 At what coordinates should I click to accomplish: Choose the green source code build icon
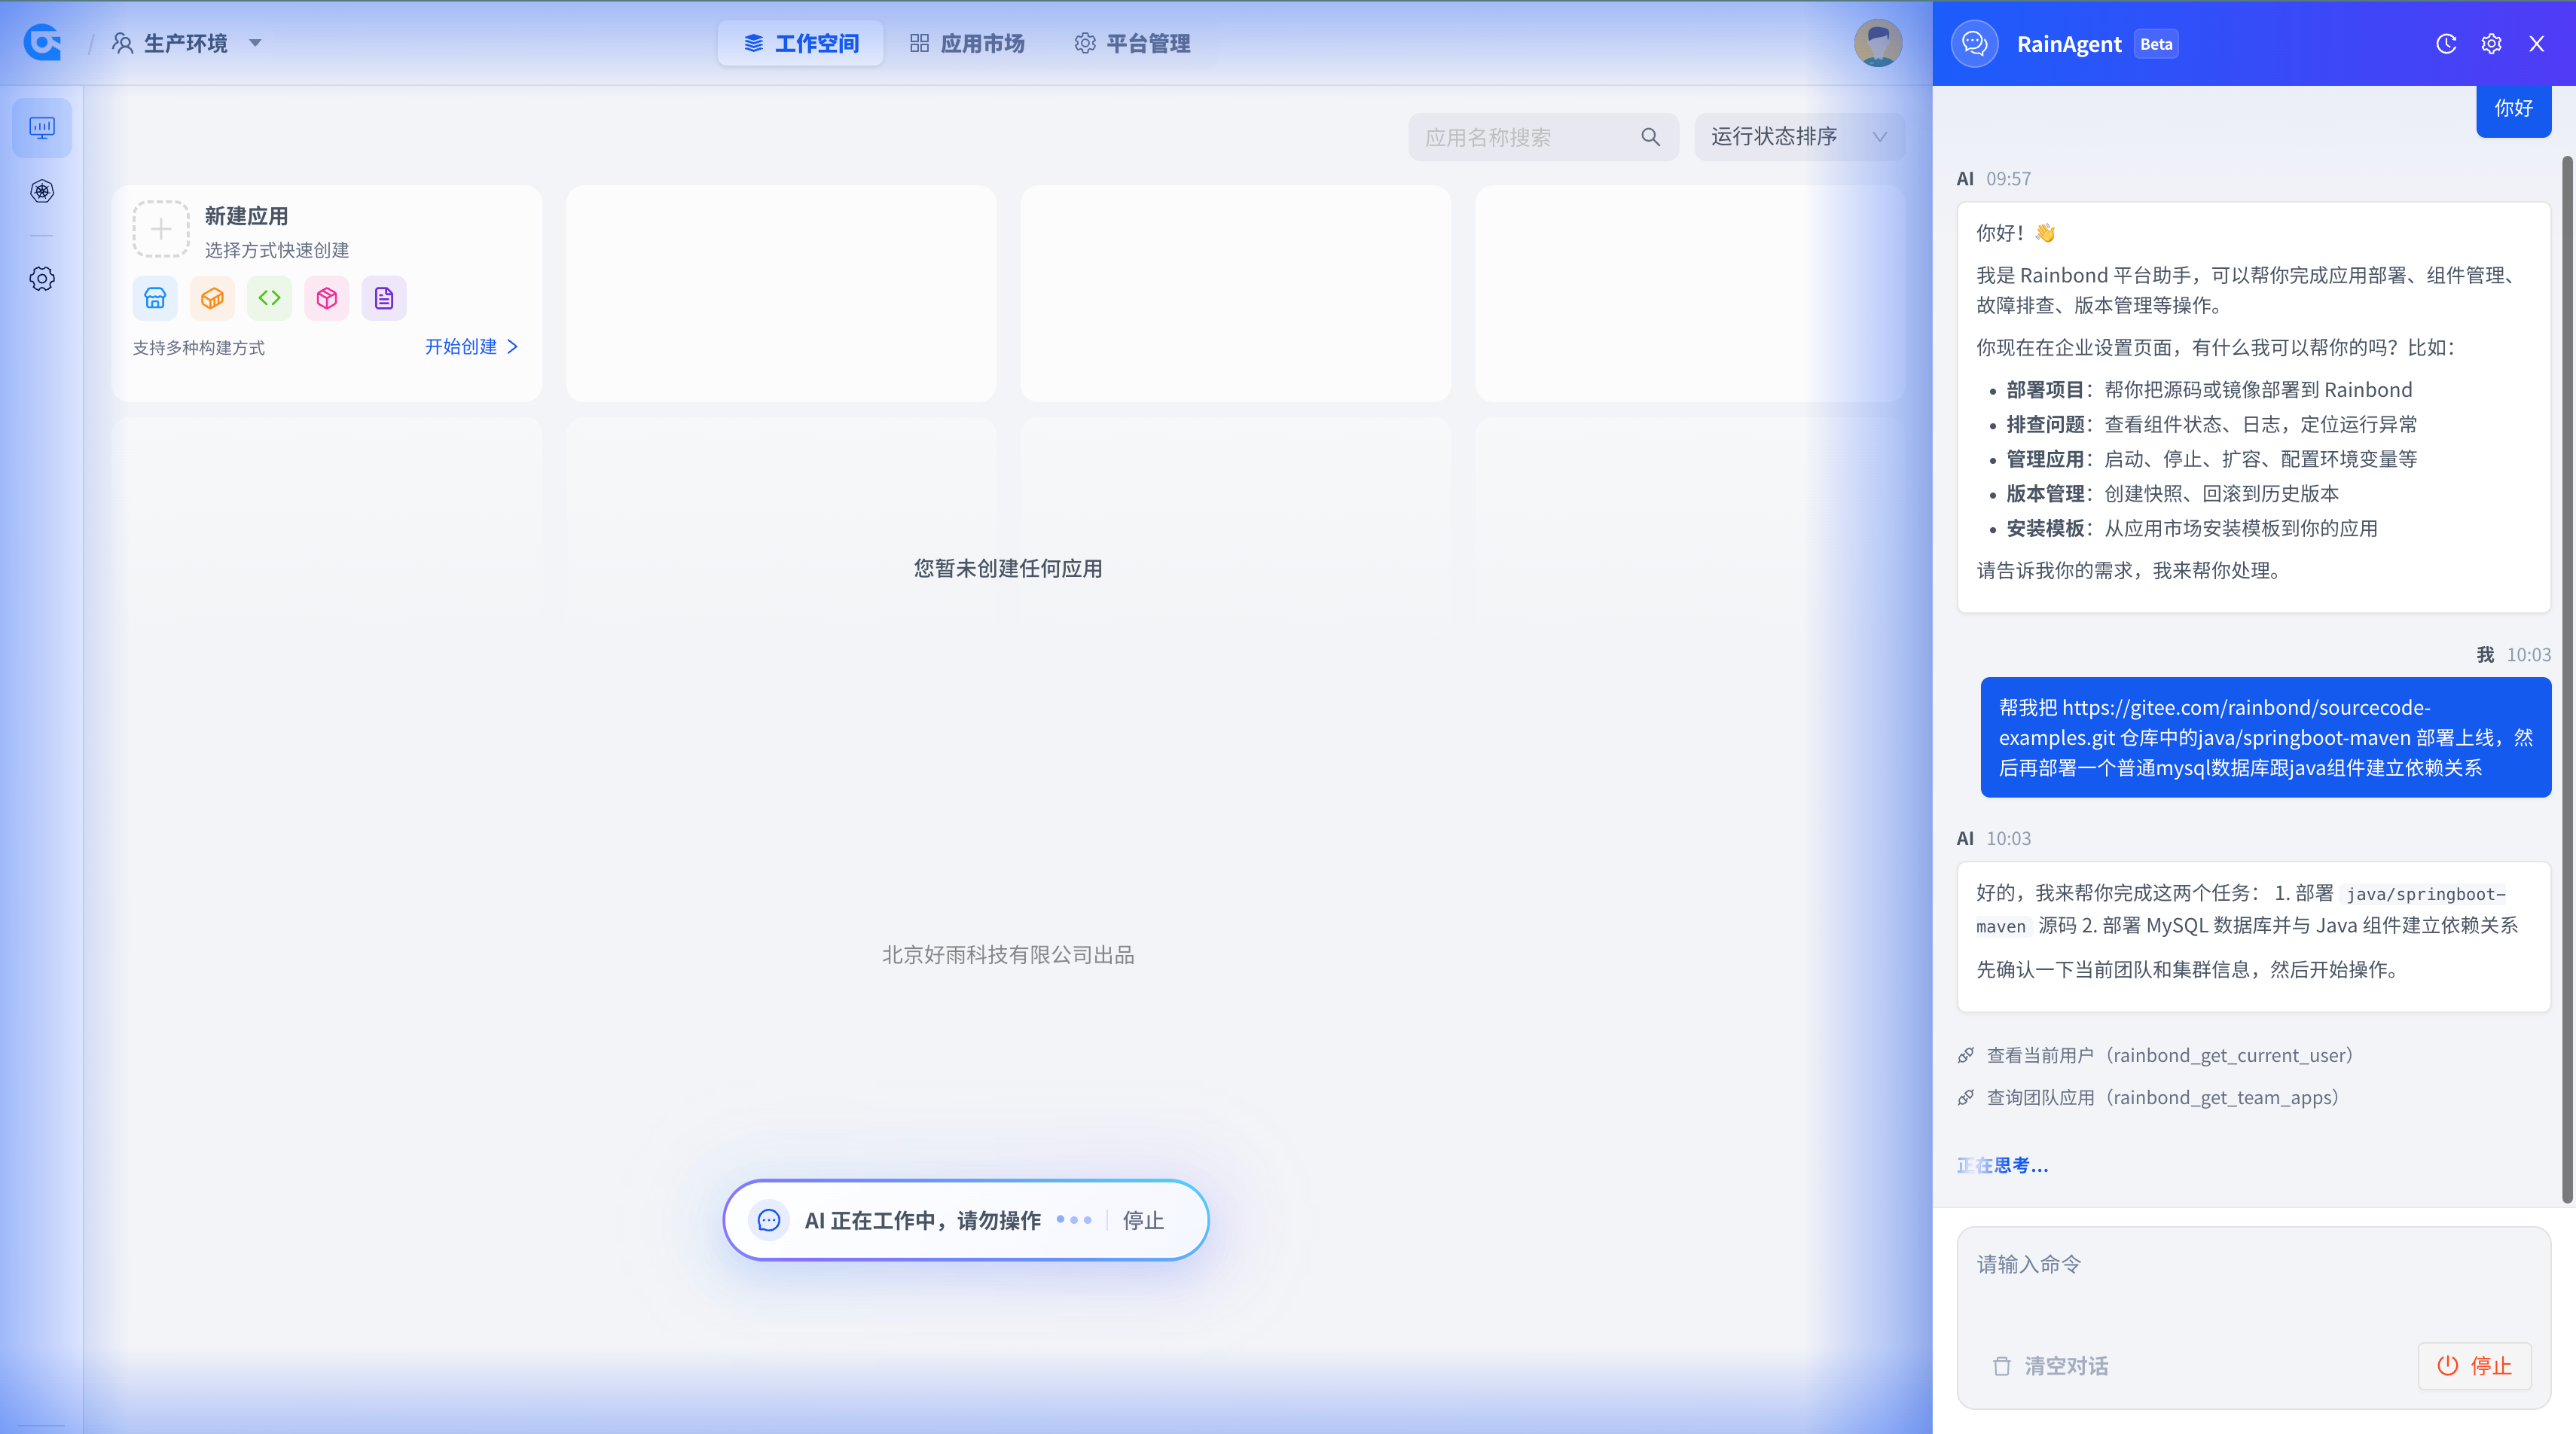[269, 298]
